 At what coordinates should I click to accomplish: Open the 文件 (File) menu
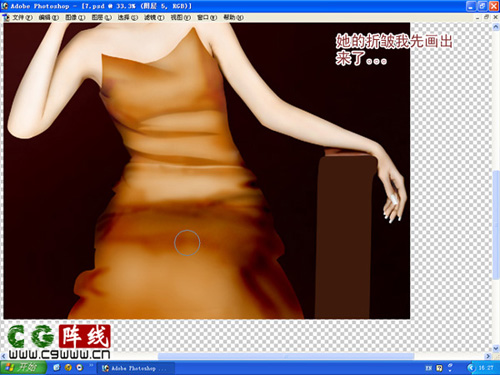tap(22, 17)
